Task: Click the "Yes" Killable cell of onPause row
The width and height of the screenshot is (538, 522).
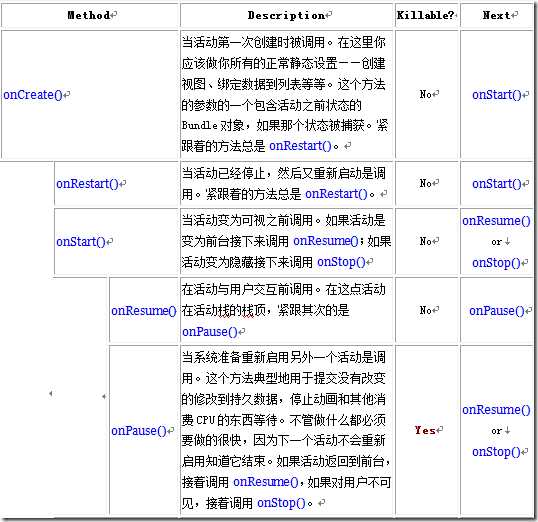Action: [x=425, y=430]
